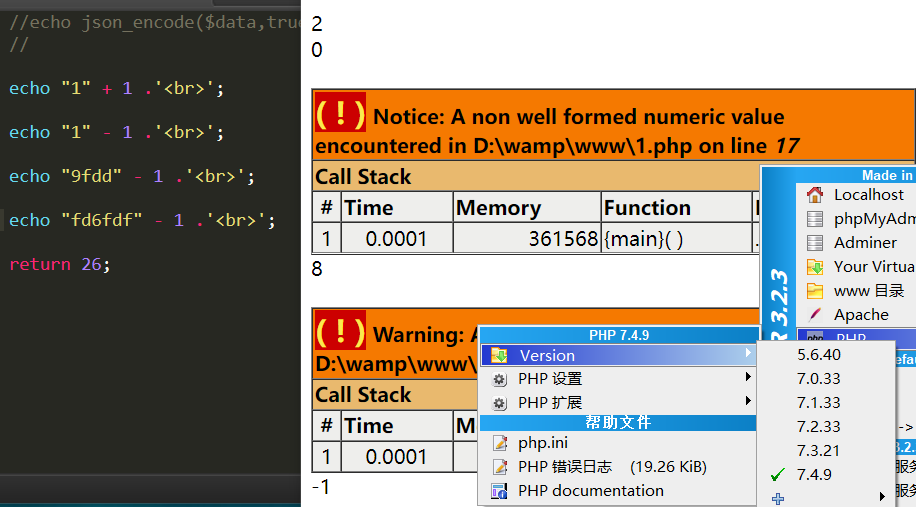The width and height of the screenshot is (916, 507).
Task: Click the Memory column header
Action: [498, 208]
